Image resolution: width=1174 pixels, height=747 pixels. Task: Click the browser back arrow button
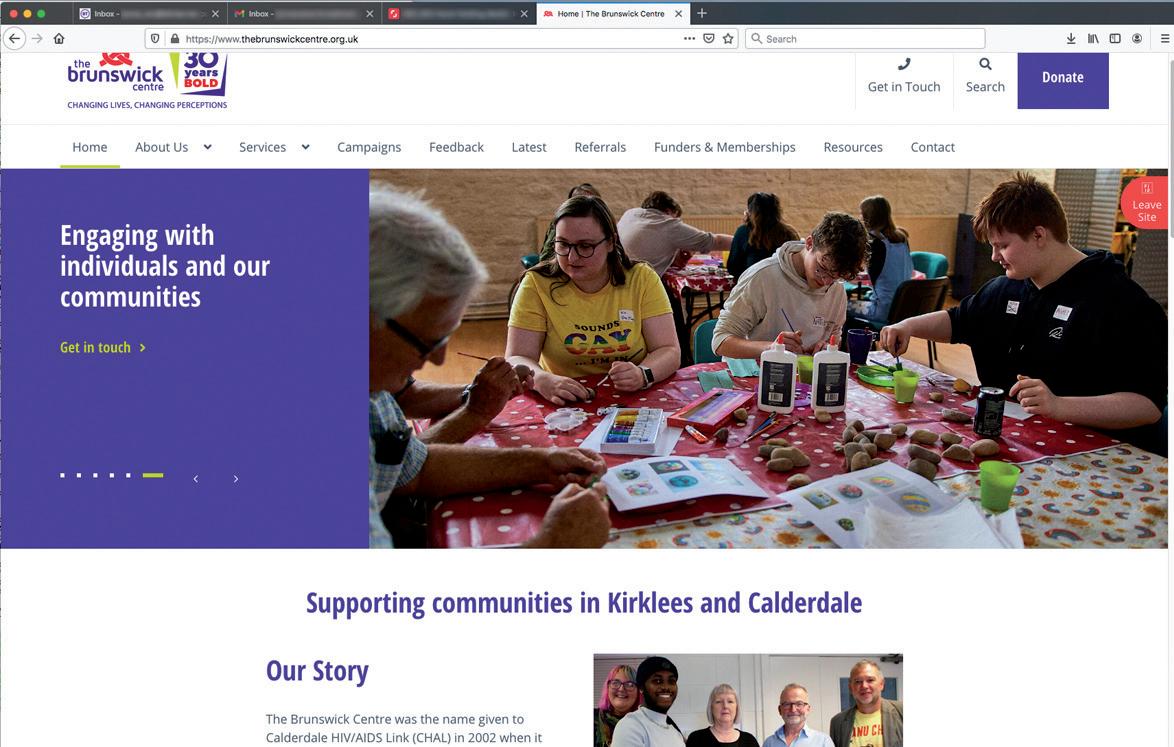pyautogui.click(x=14, y=39)
